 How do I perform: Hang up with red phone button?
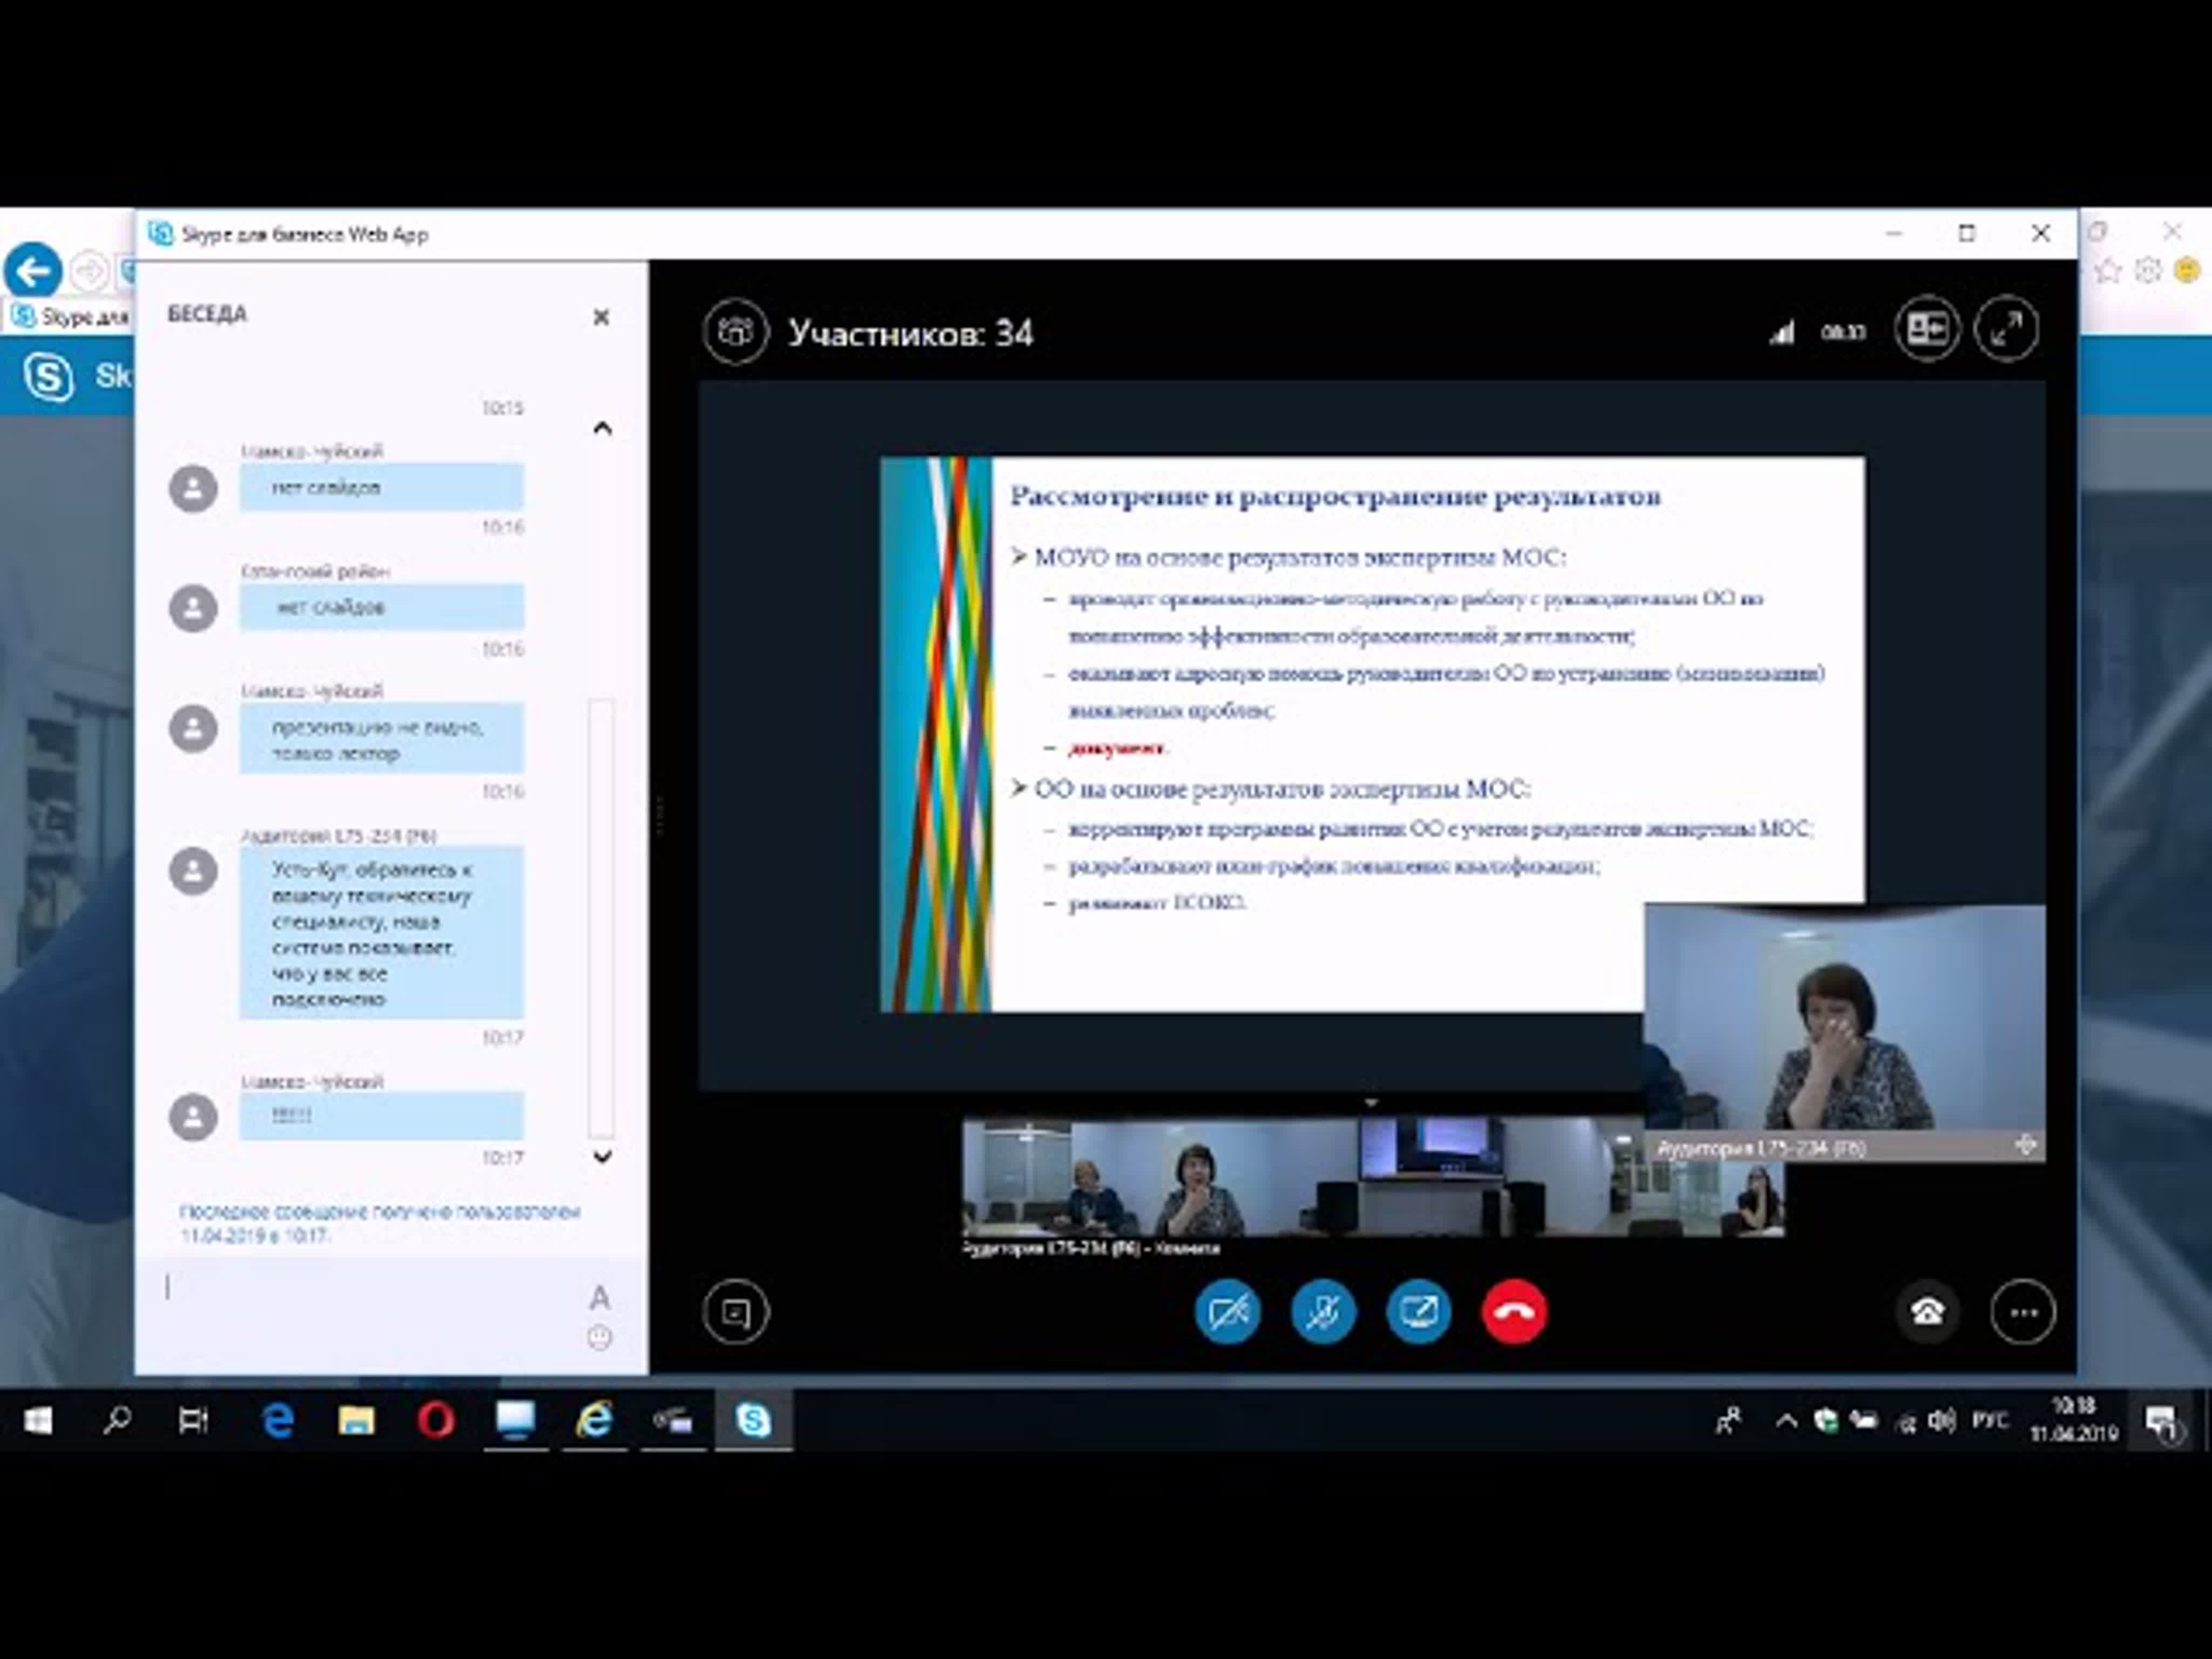(x=1514, y=1311)
